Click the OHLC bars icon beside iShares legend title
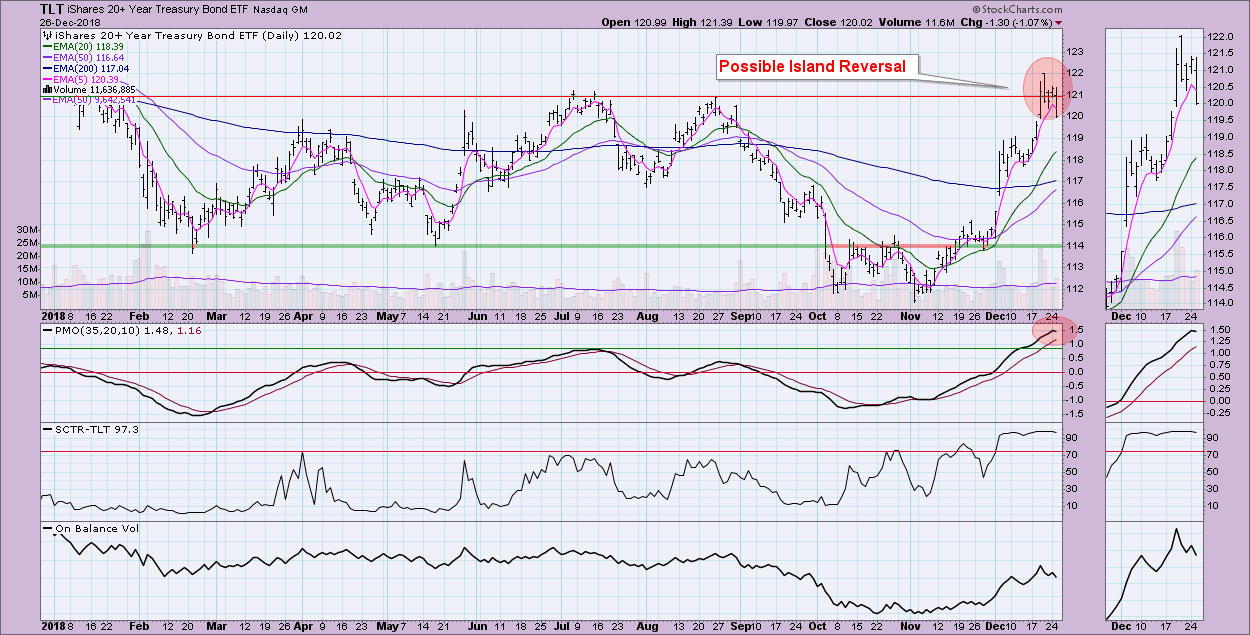Viewport: 1250px width, 635px height. pyautogui.click(x=46, y=36)
